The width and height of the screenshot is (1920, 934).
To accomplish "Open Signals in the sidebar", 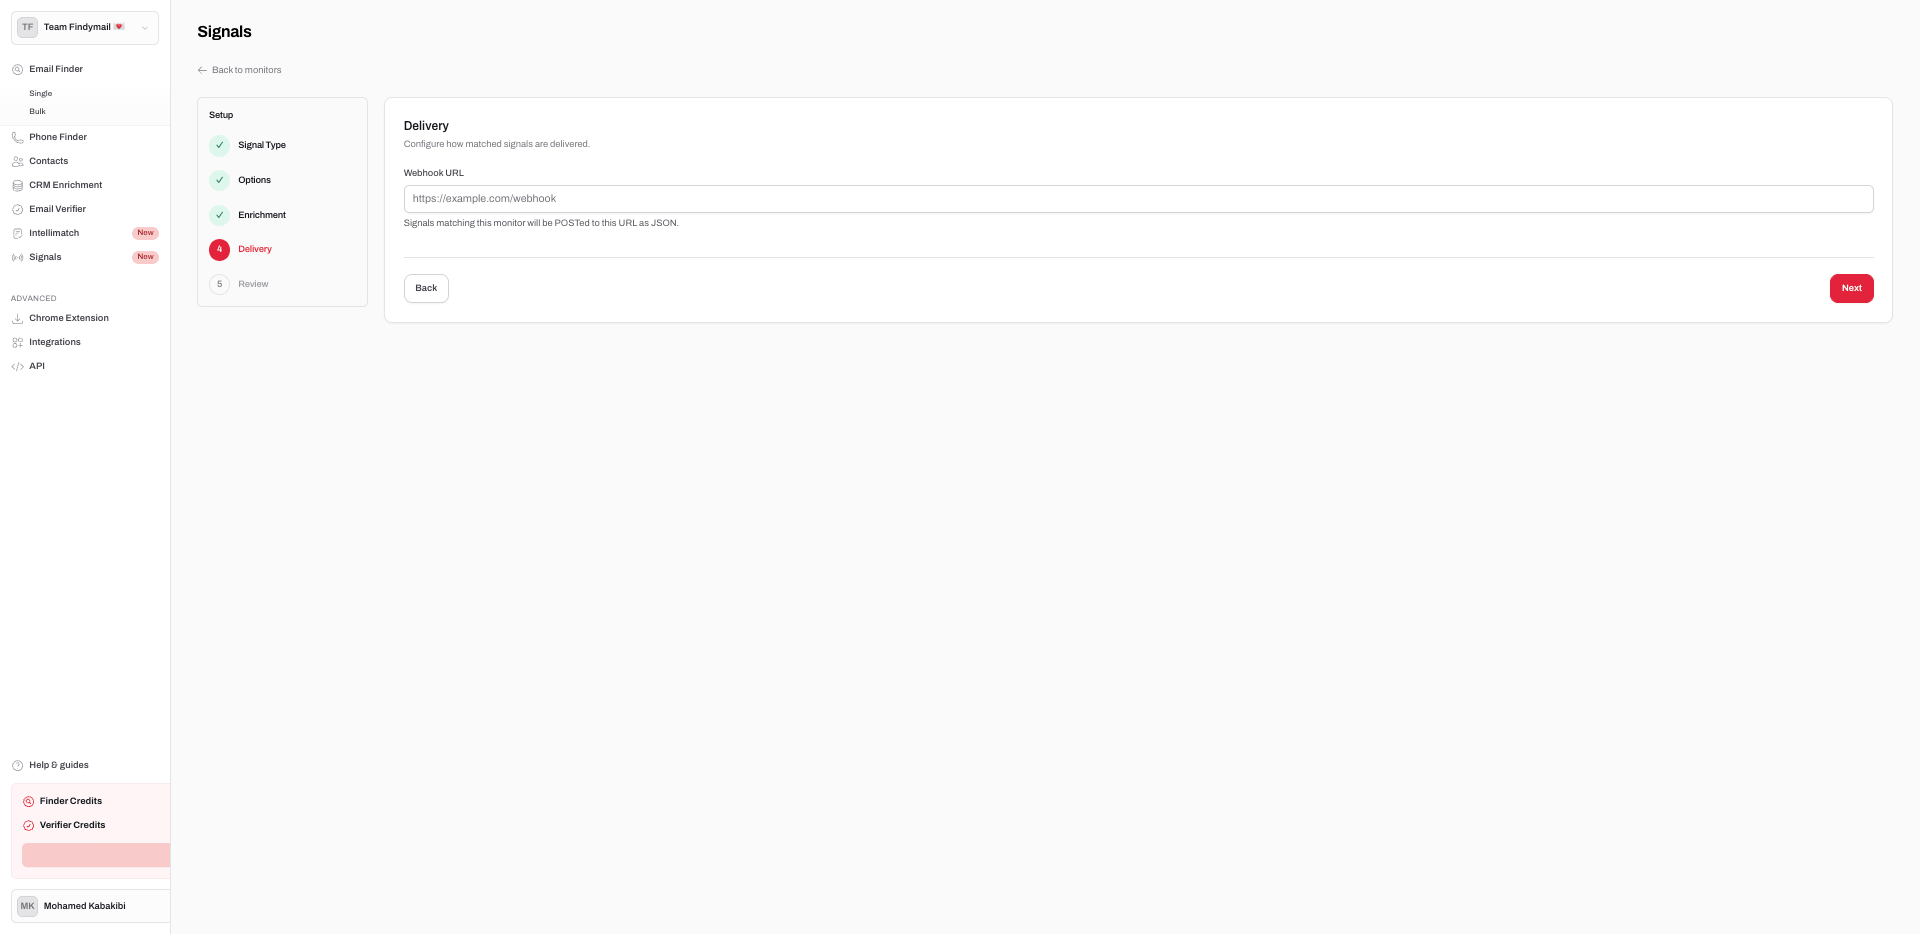I will click(x=45, y=257).
